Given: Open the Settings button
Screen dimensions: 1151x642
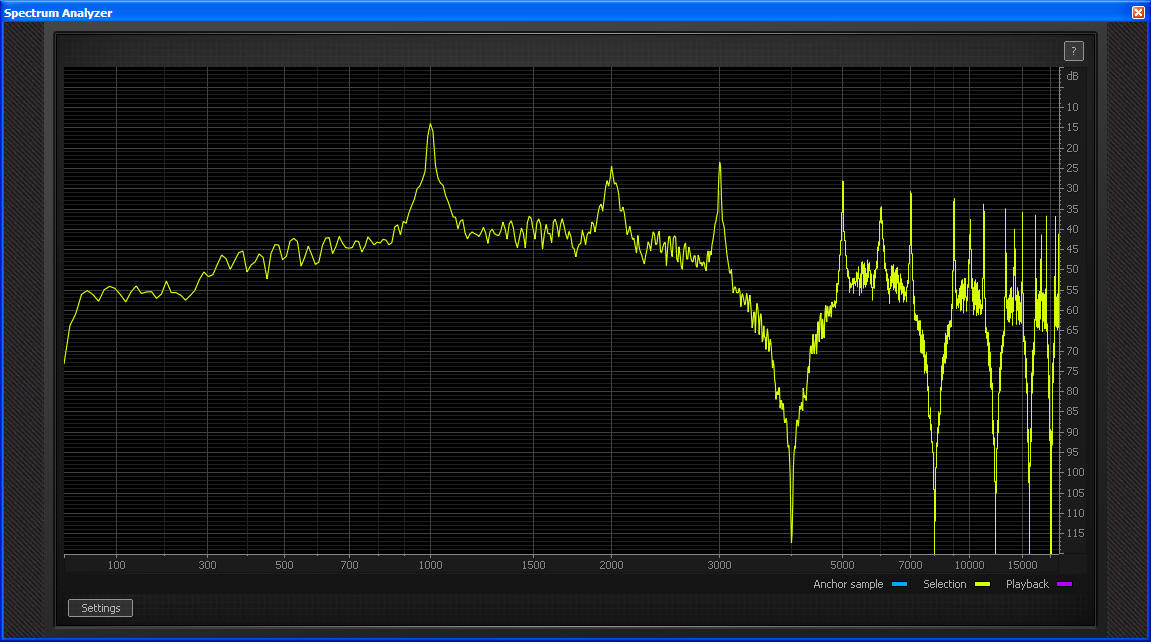Looking at the screenshot, I should click(101, 608).
